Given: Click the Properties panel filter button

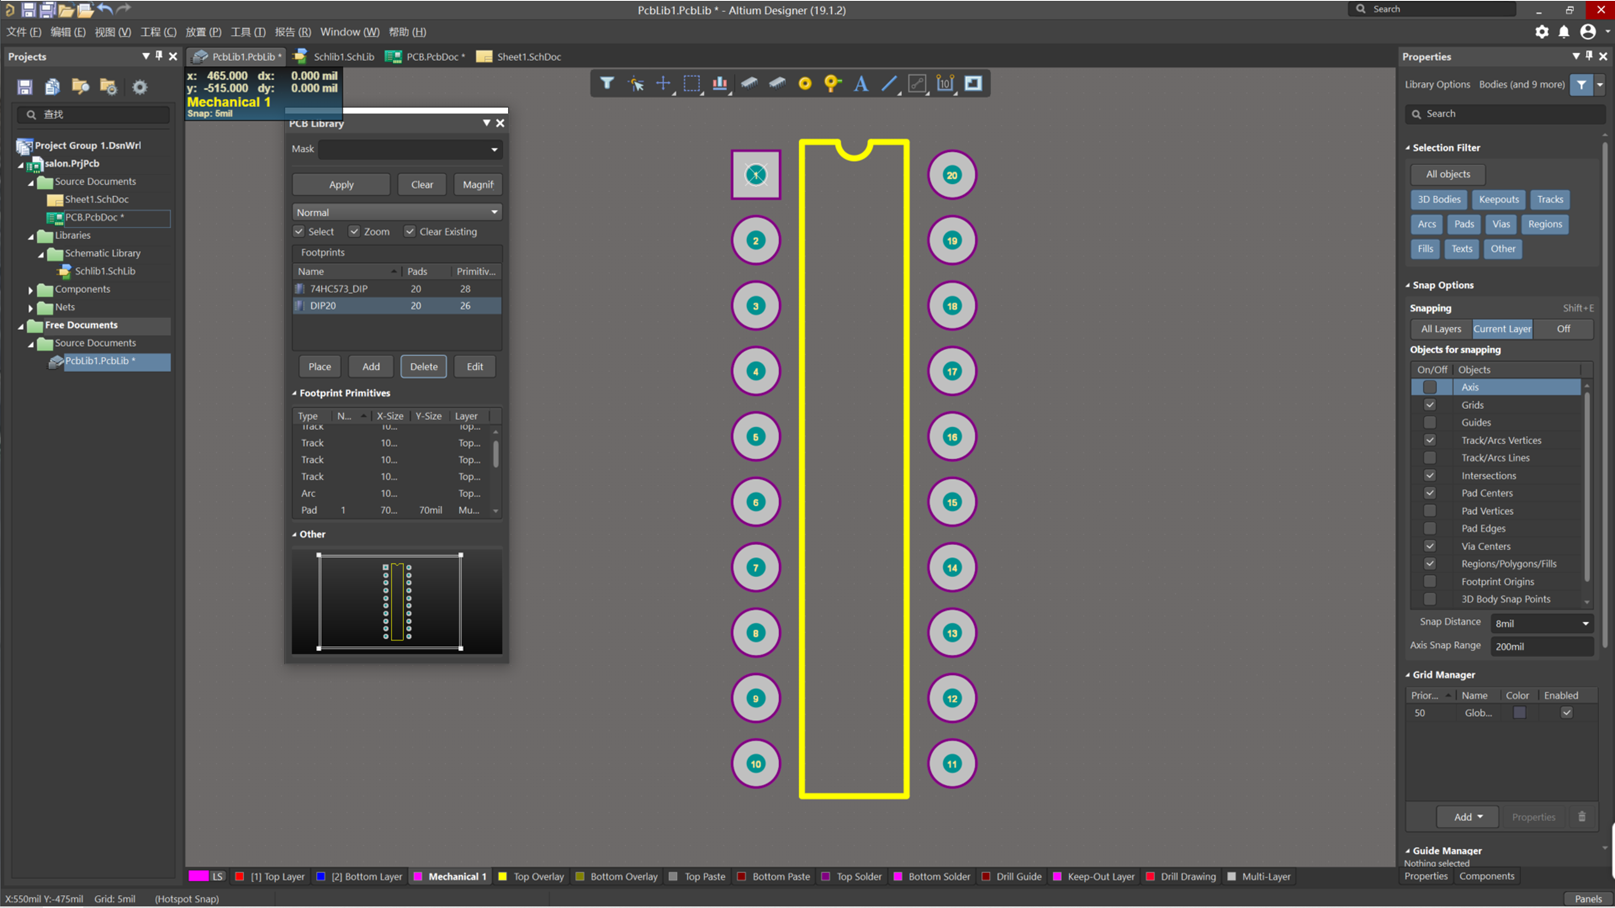Looking at the screenshot, I should pos(1582,85).
